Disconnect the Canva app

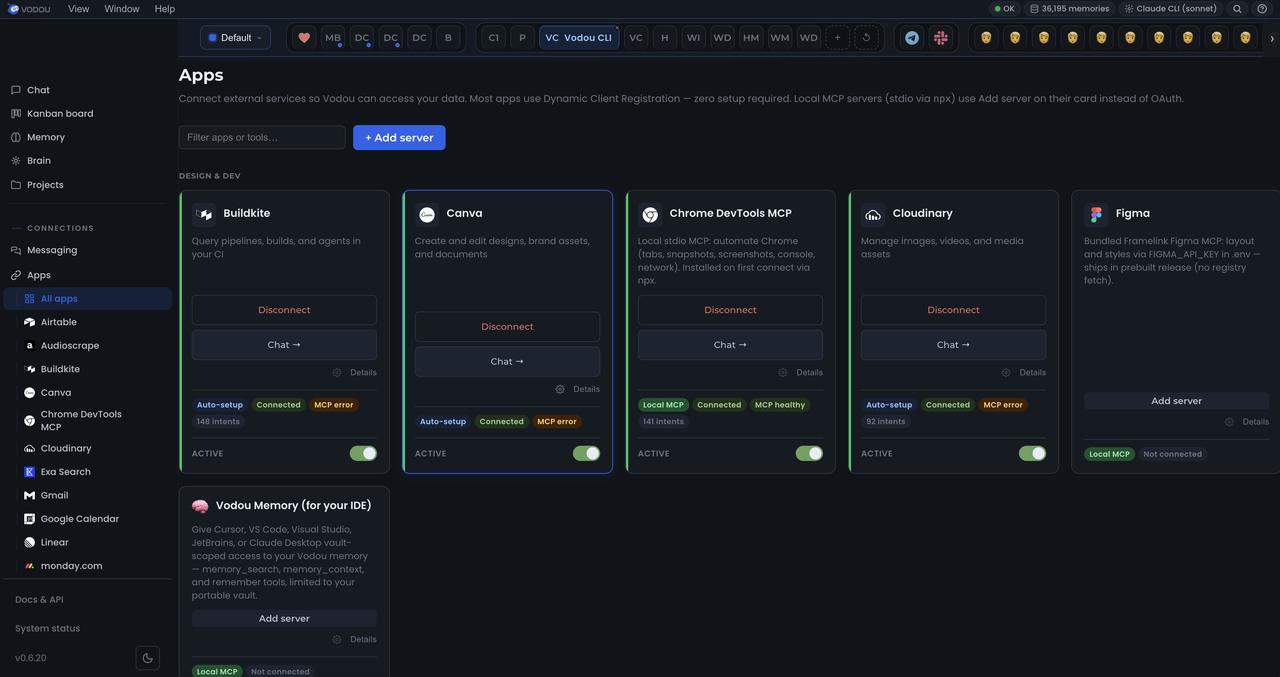pos(507,327)
